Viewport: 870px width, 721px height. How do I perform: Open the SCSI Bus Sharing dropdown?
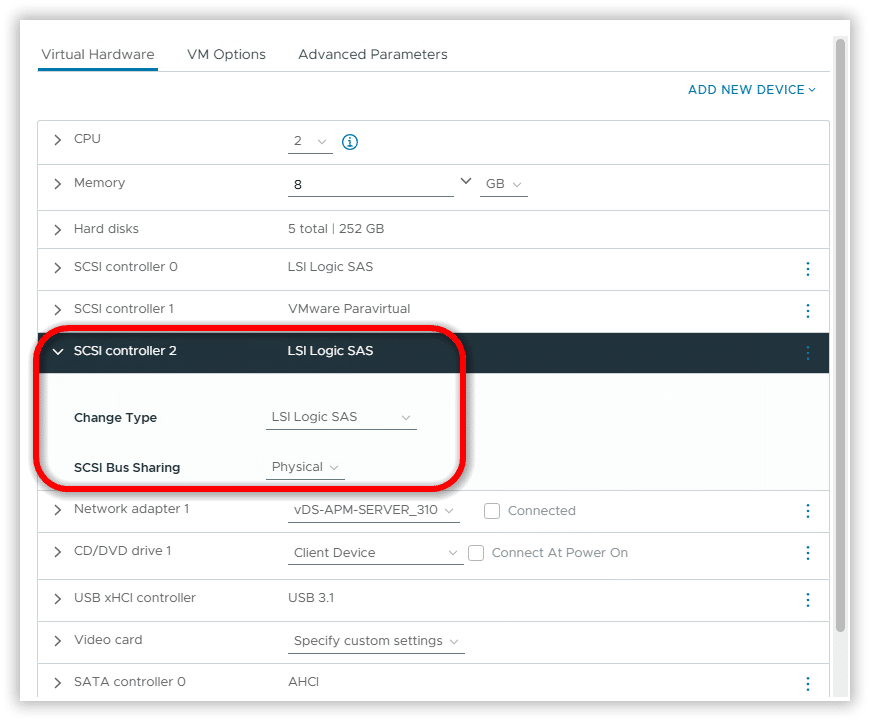coord(305,467)
